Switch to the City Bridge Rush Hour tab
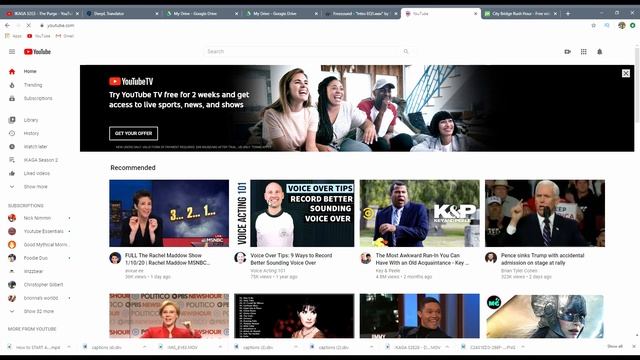The height and width of the screenshot is (360, 640). click(x=521, y=13)
